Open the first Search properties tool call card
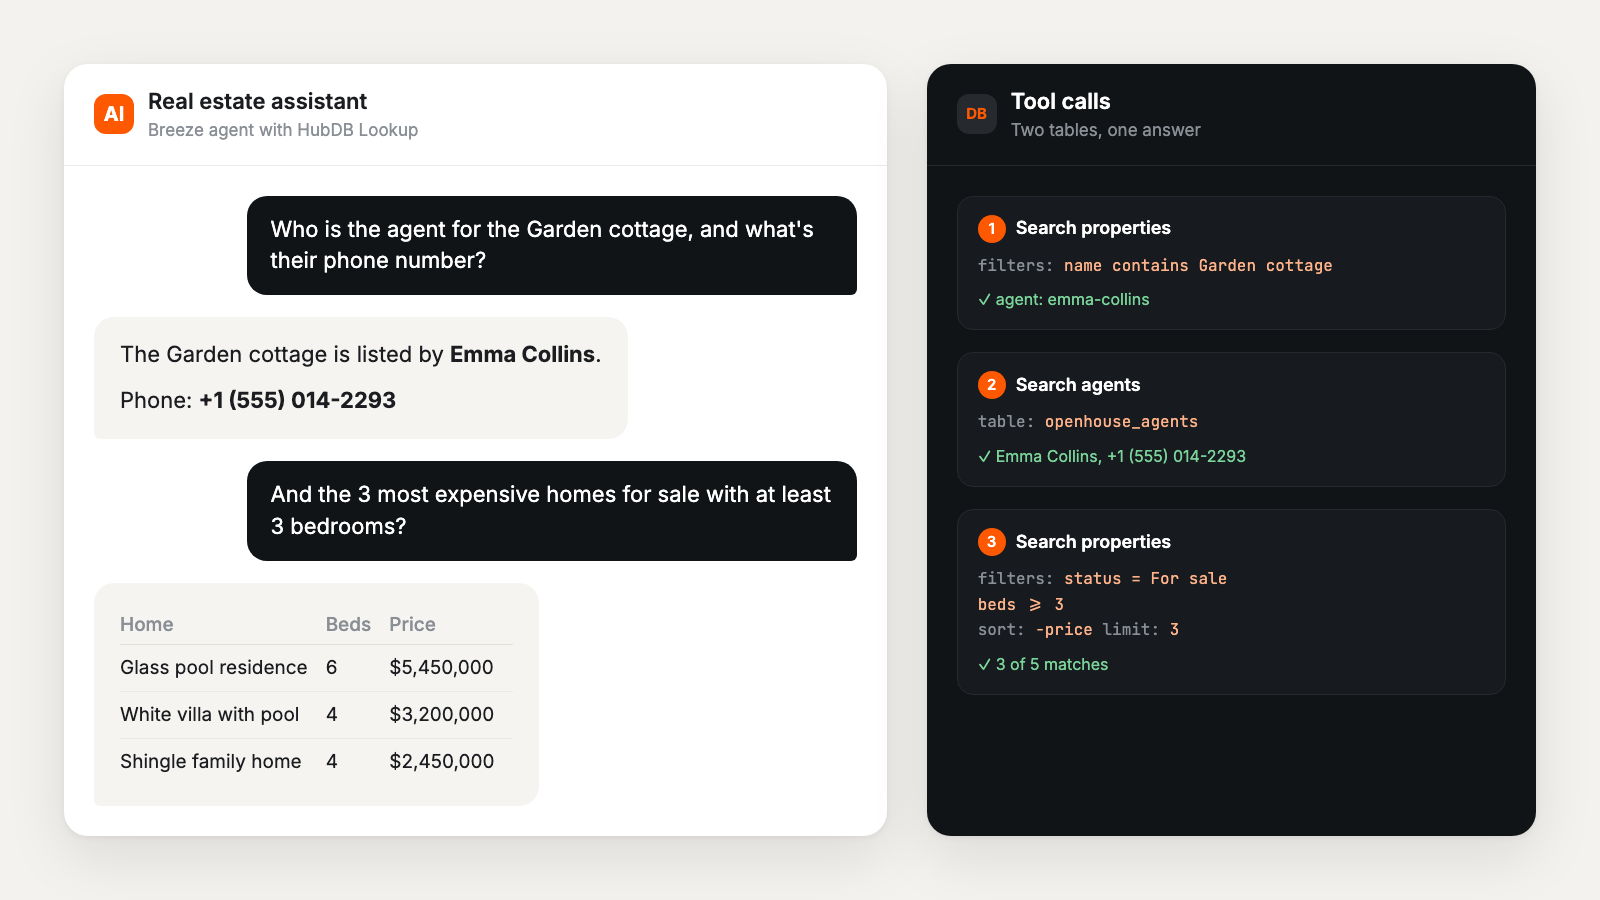Screen dimensions: 1600x900 click(x=1231, y=263)
